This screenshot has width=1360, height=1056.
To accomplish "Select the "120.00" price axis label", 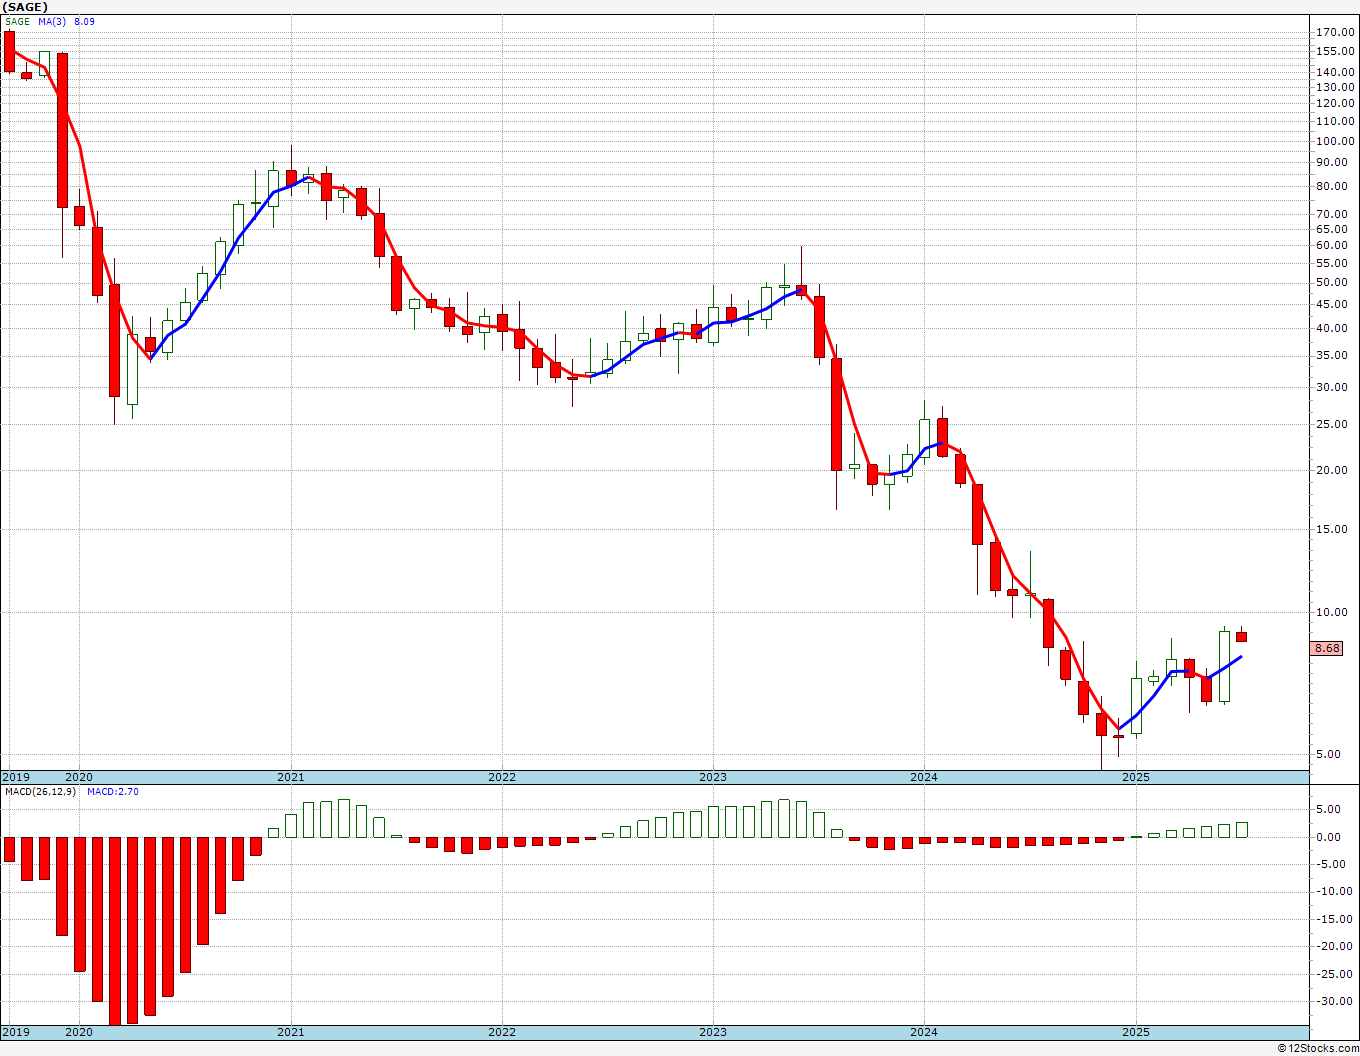I will point(1336,103).
